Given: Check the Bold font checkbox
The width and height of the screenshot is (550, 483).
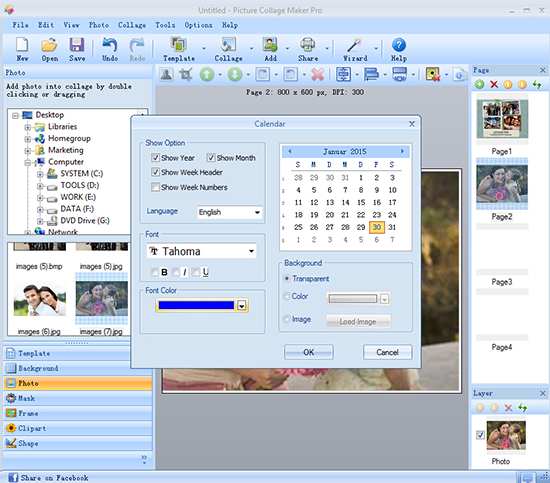Looking at the screenshot, I should coord(154,272).
